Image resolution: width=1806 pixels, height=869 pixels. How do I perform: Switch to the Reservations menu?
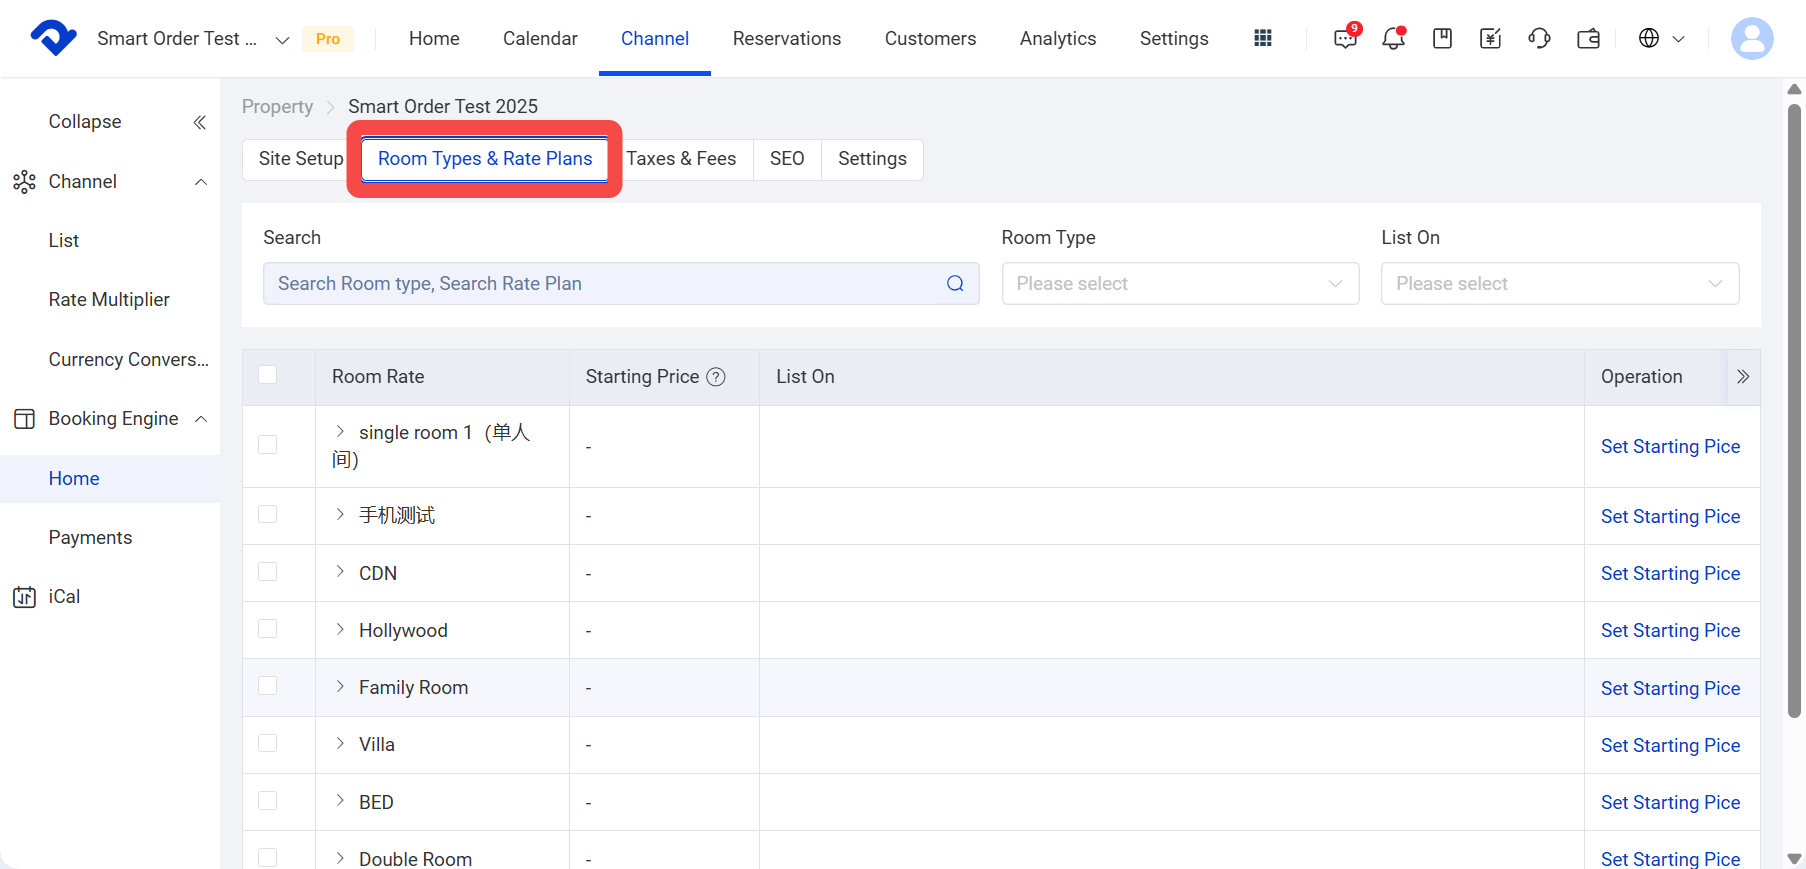coord(787,39)
